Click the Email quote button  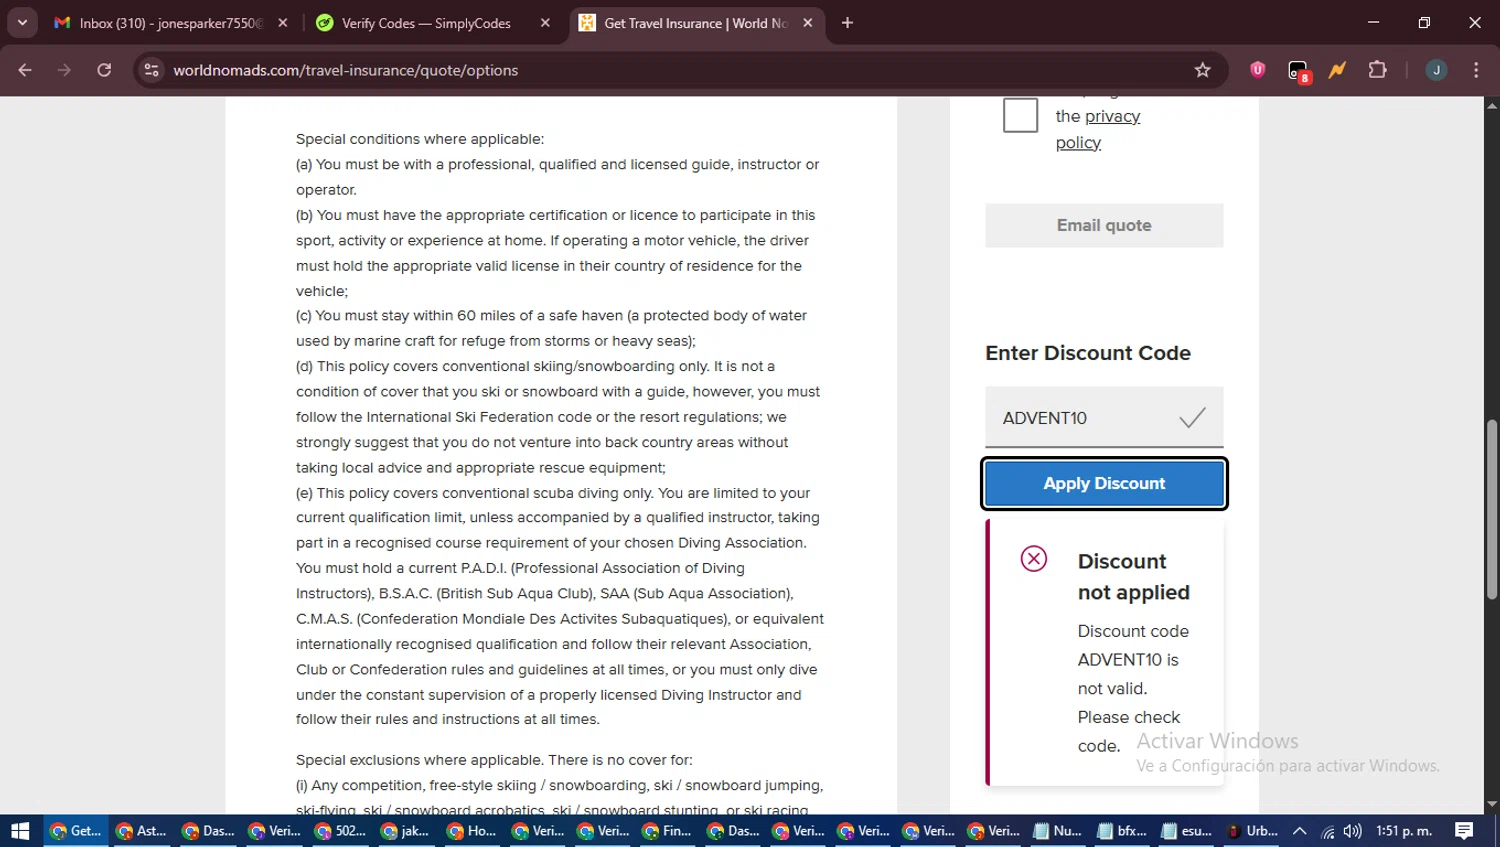click(1104, 225)
